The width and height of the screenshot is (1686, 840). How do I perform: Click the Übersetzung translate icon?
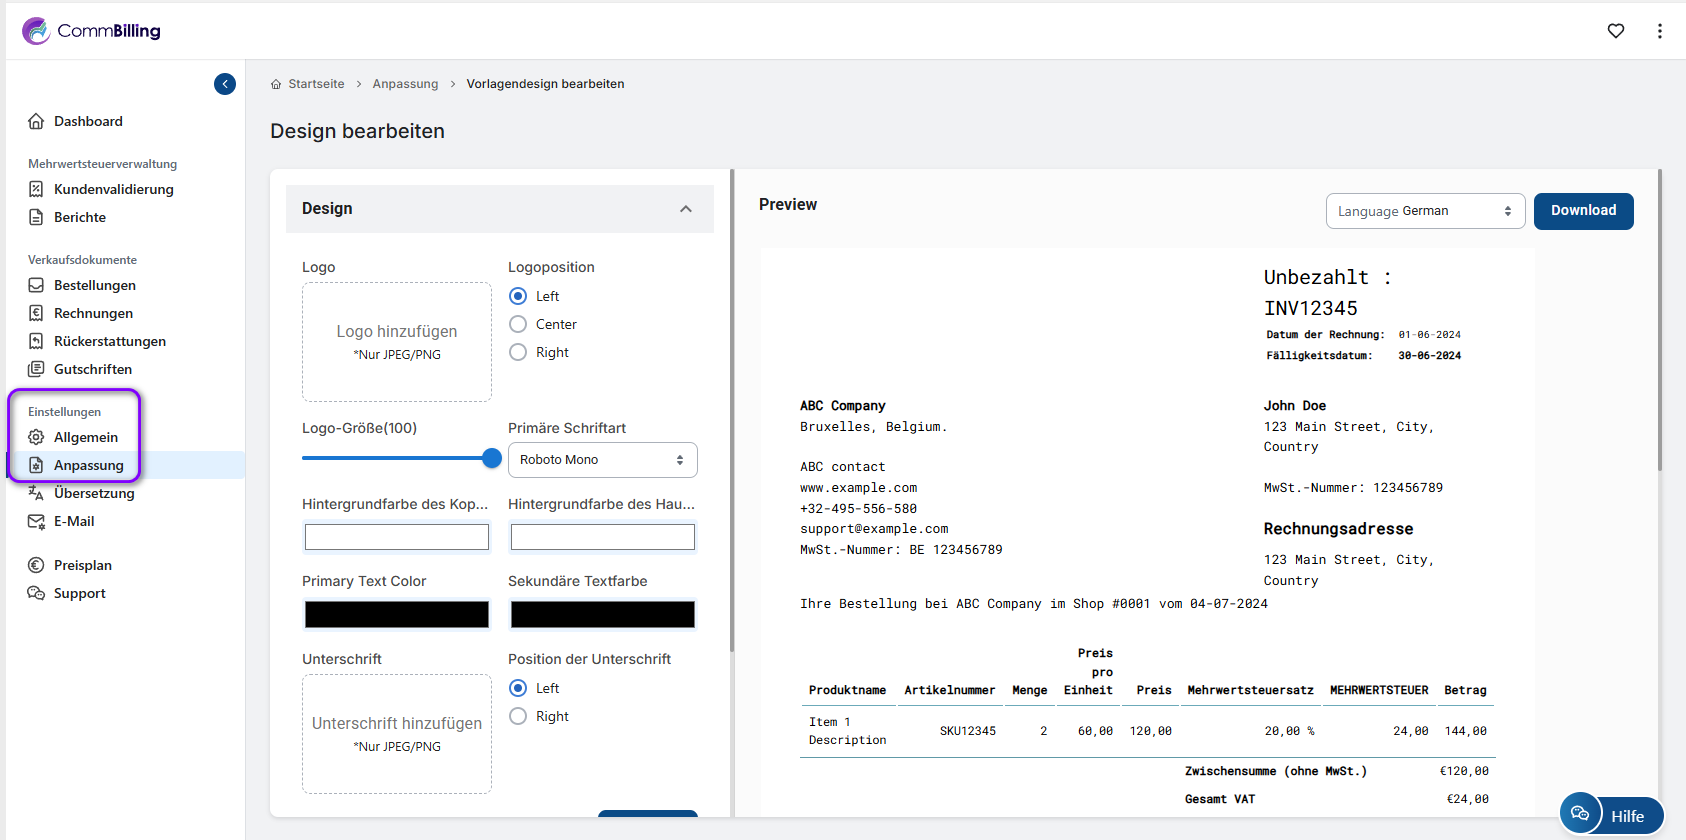(x=36, y=493)
